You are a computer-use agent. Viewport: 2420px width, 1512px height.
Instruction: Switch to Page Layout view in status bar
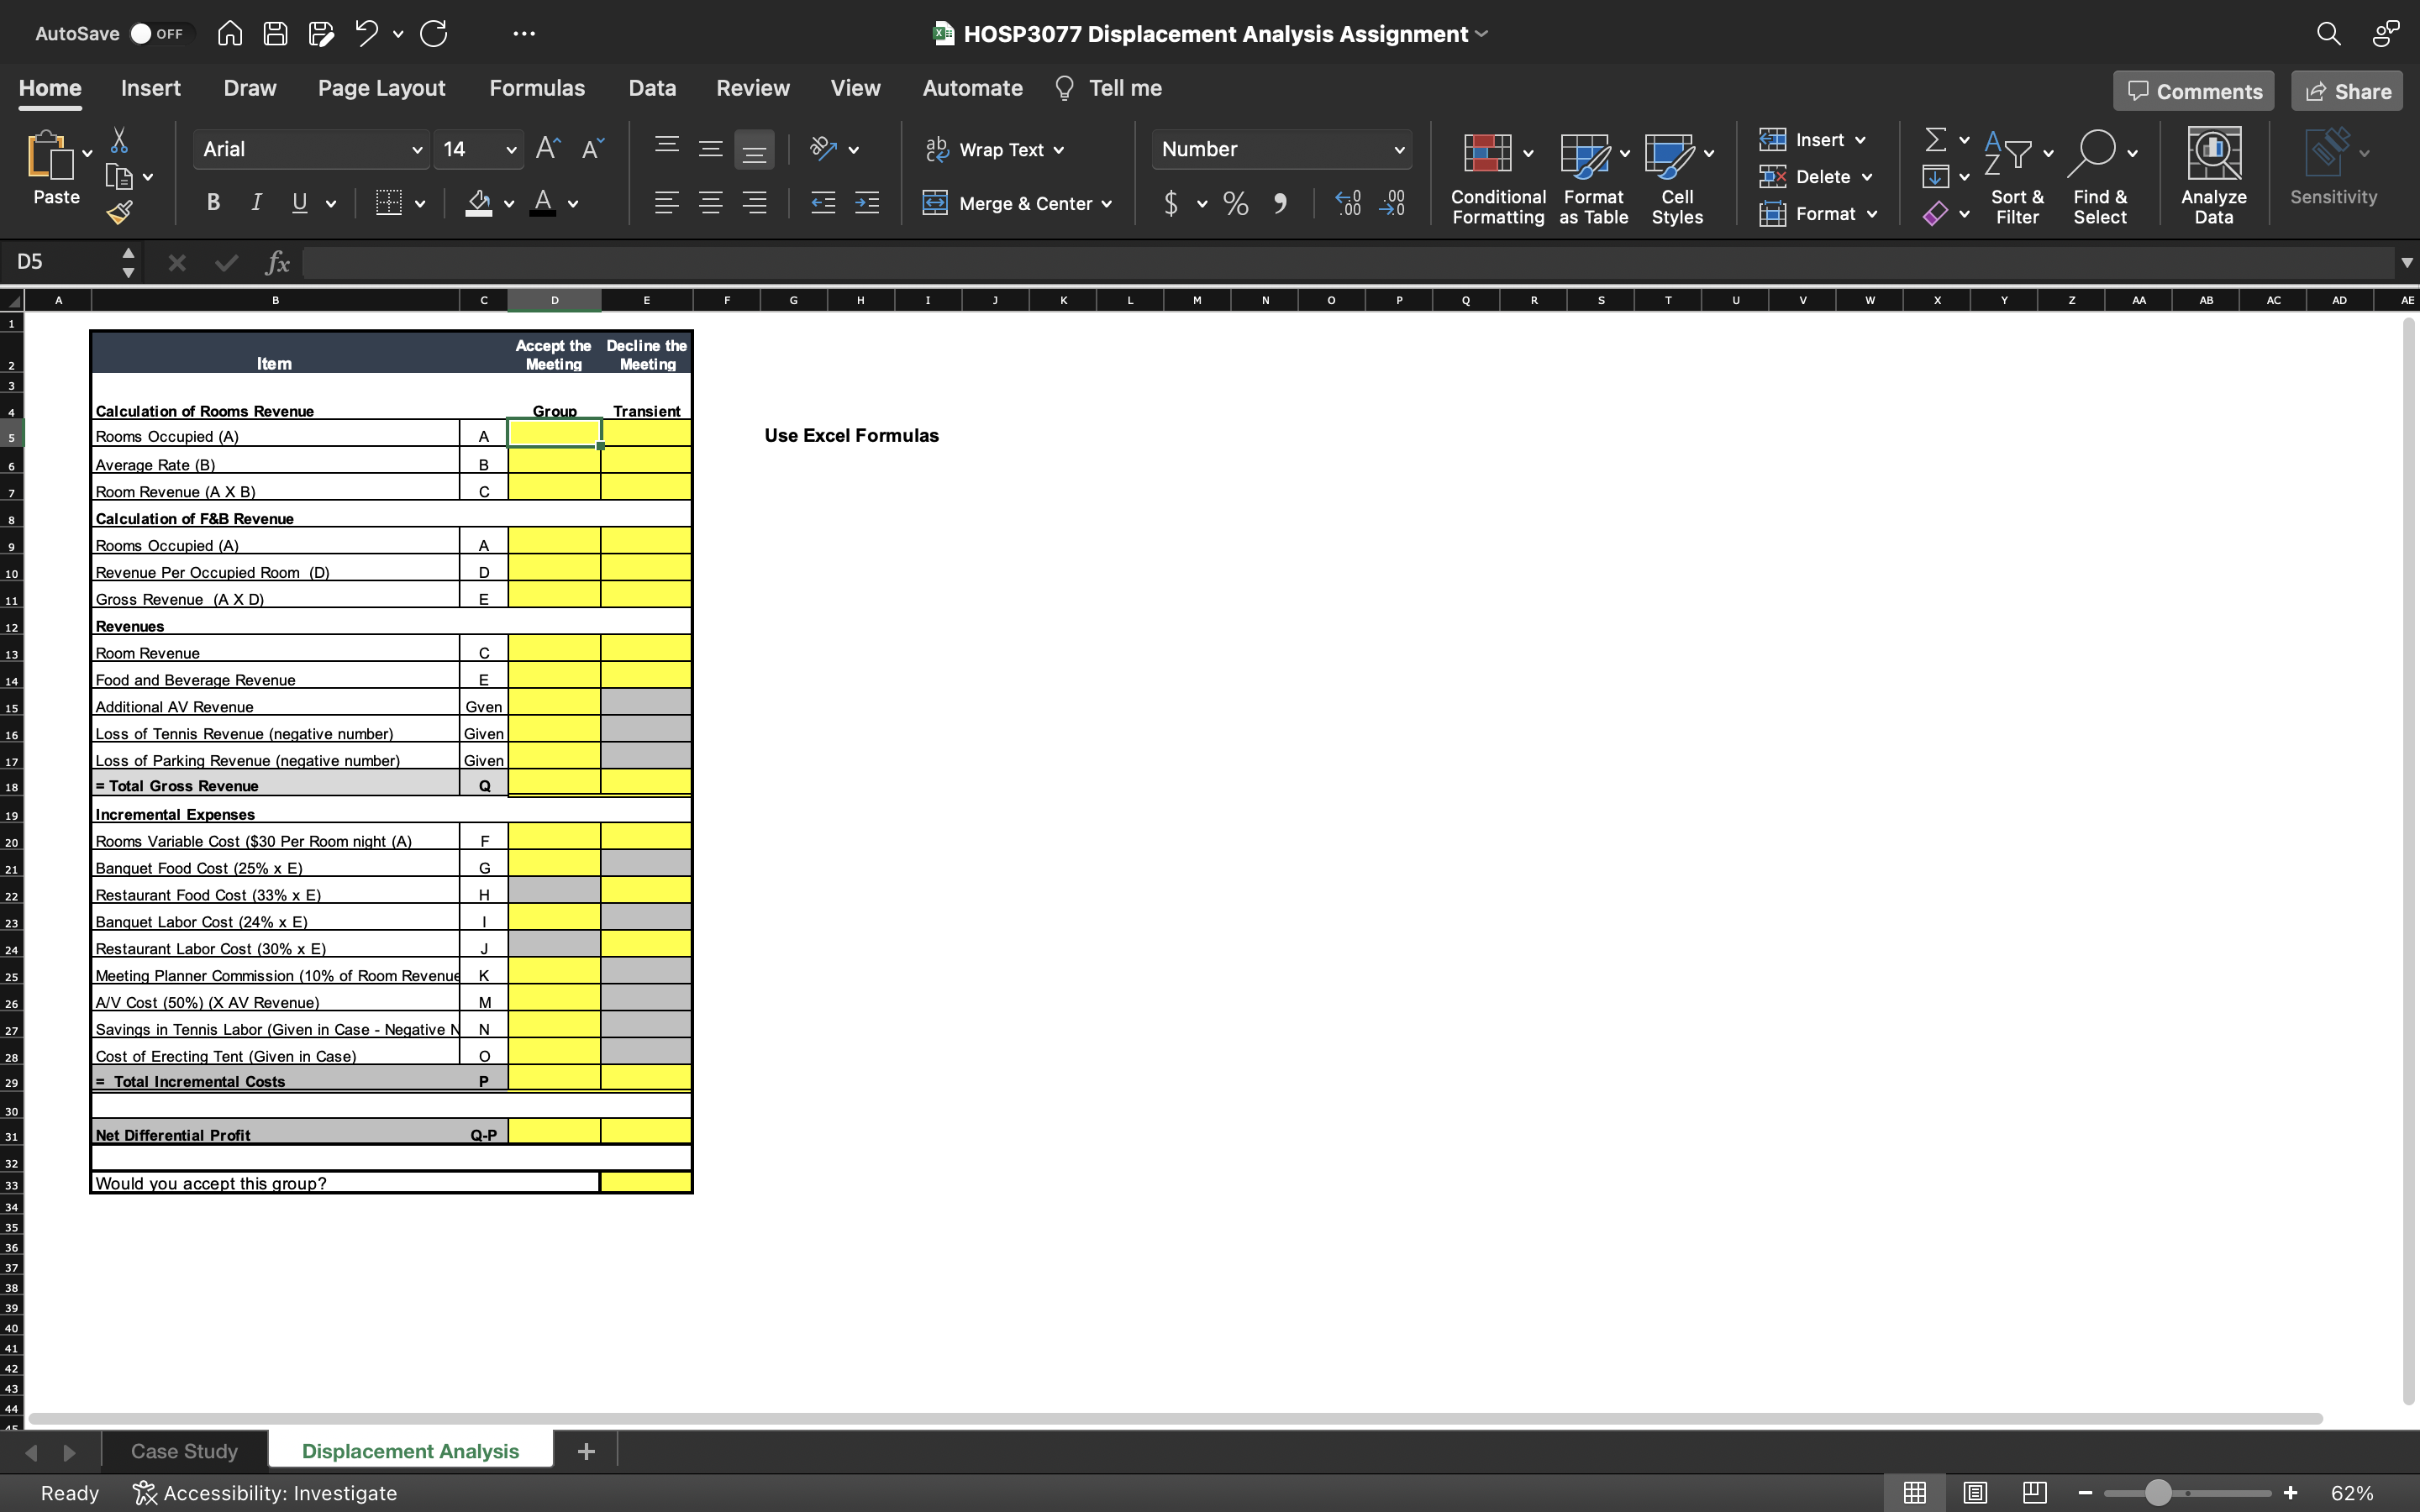[x=1974, y=1493]
